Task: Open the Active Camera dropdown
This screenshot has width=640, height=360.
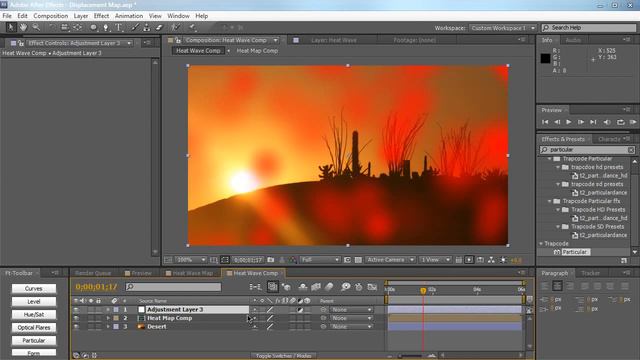Action: point(390,260)
